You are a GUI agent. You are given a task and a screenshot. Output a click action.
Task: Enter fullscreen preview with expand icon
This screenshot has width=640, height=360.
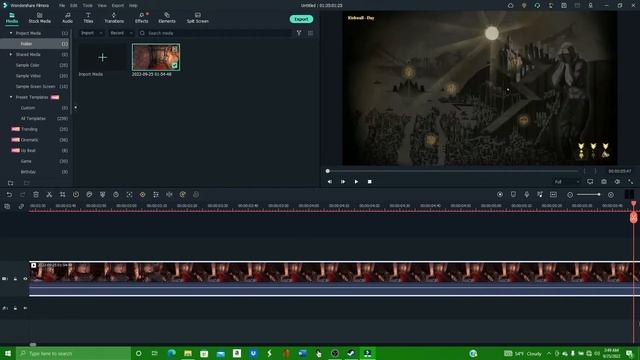631,182
